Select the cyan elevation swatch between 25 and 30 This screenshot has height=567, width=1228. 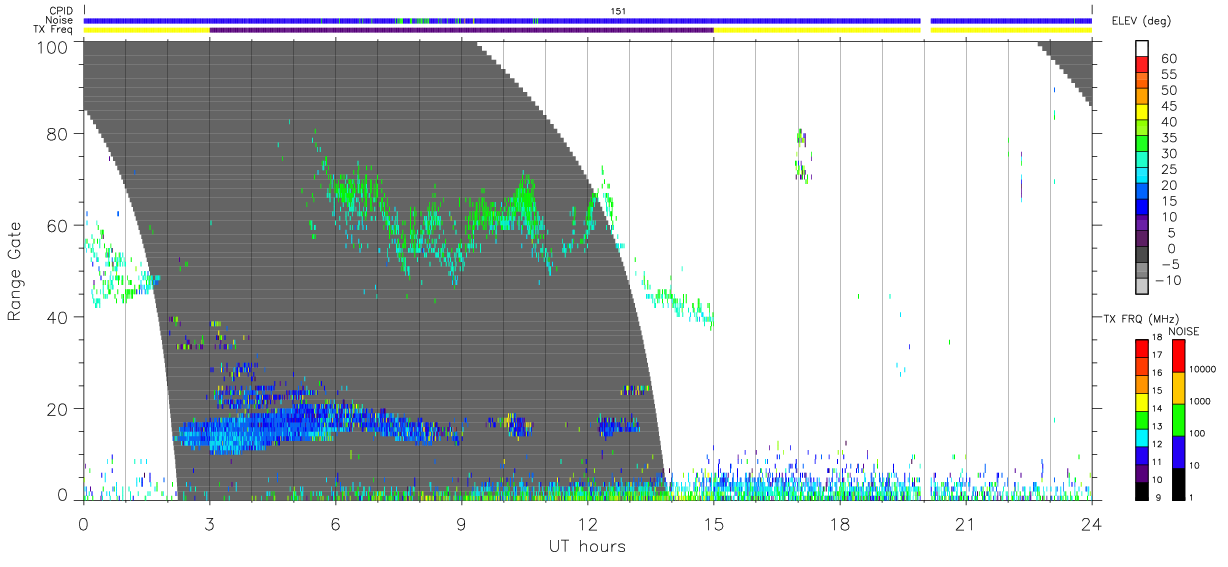click(x=1142, y=158)
